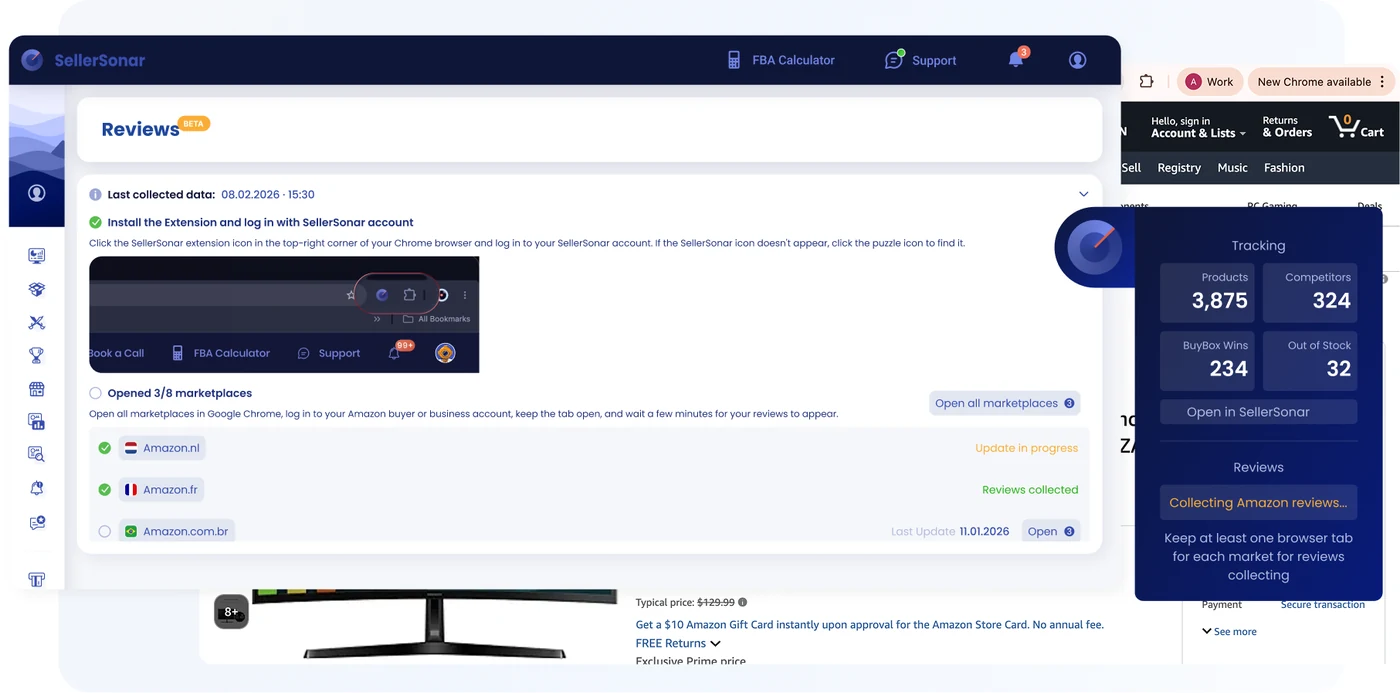Open listing analytics chart icon in sidebar

37,421
